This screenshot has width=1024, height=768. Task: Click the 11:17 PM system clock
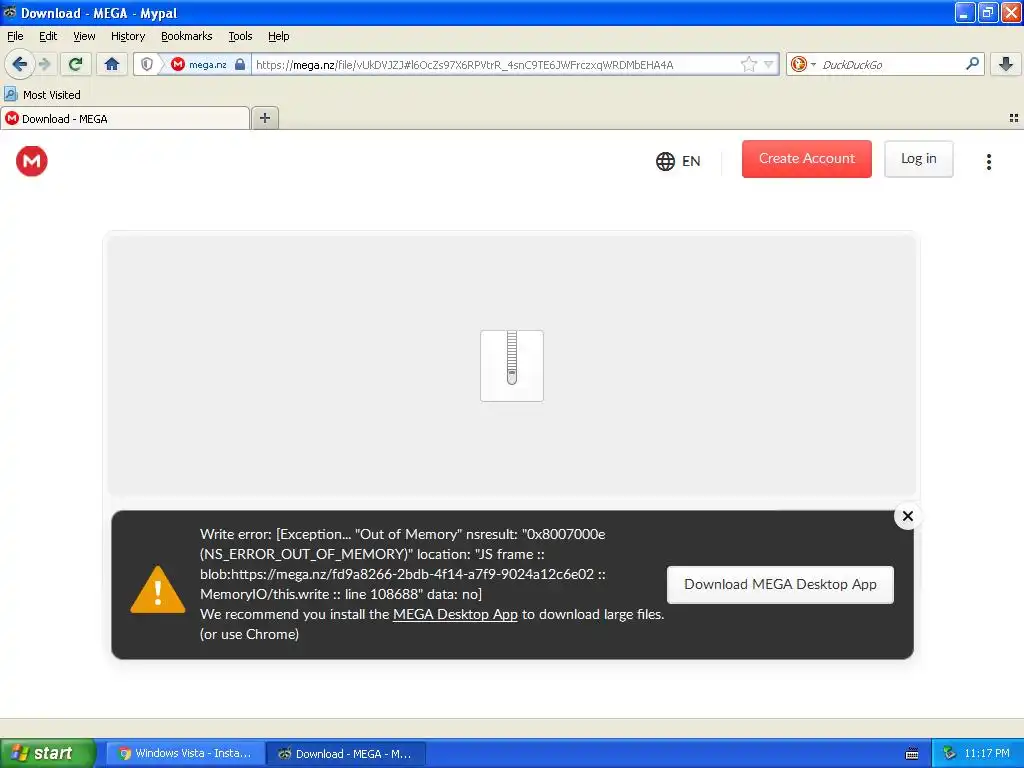point(987,754)
